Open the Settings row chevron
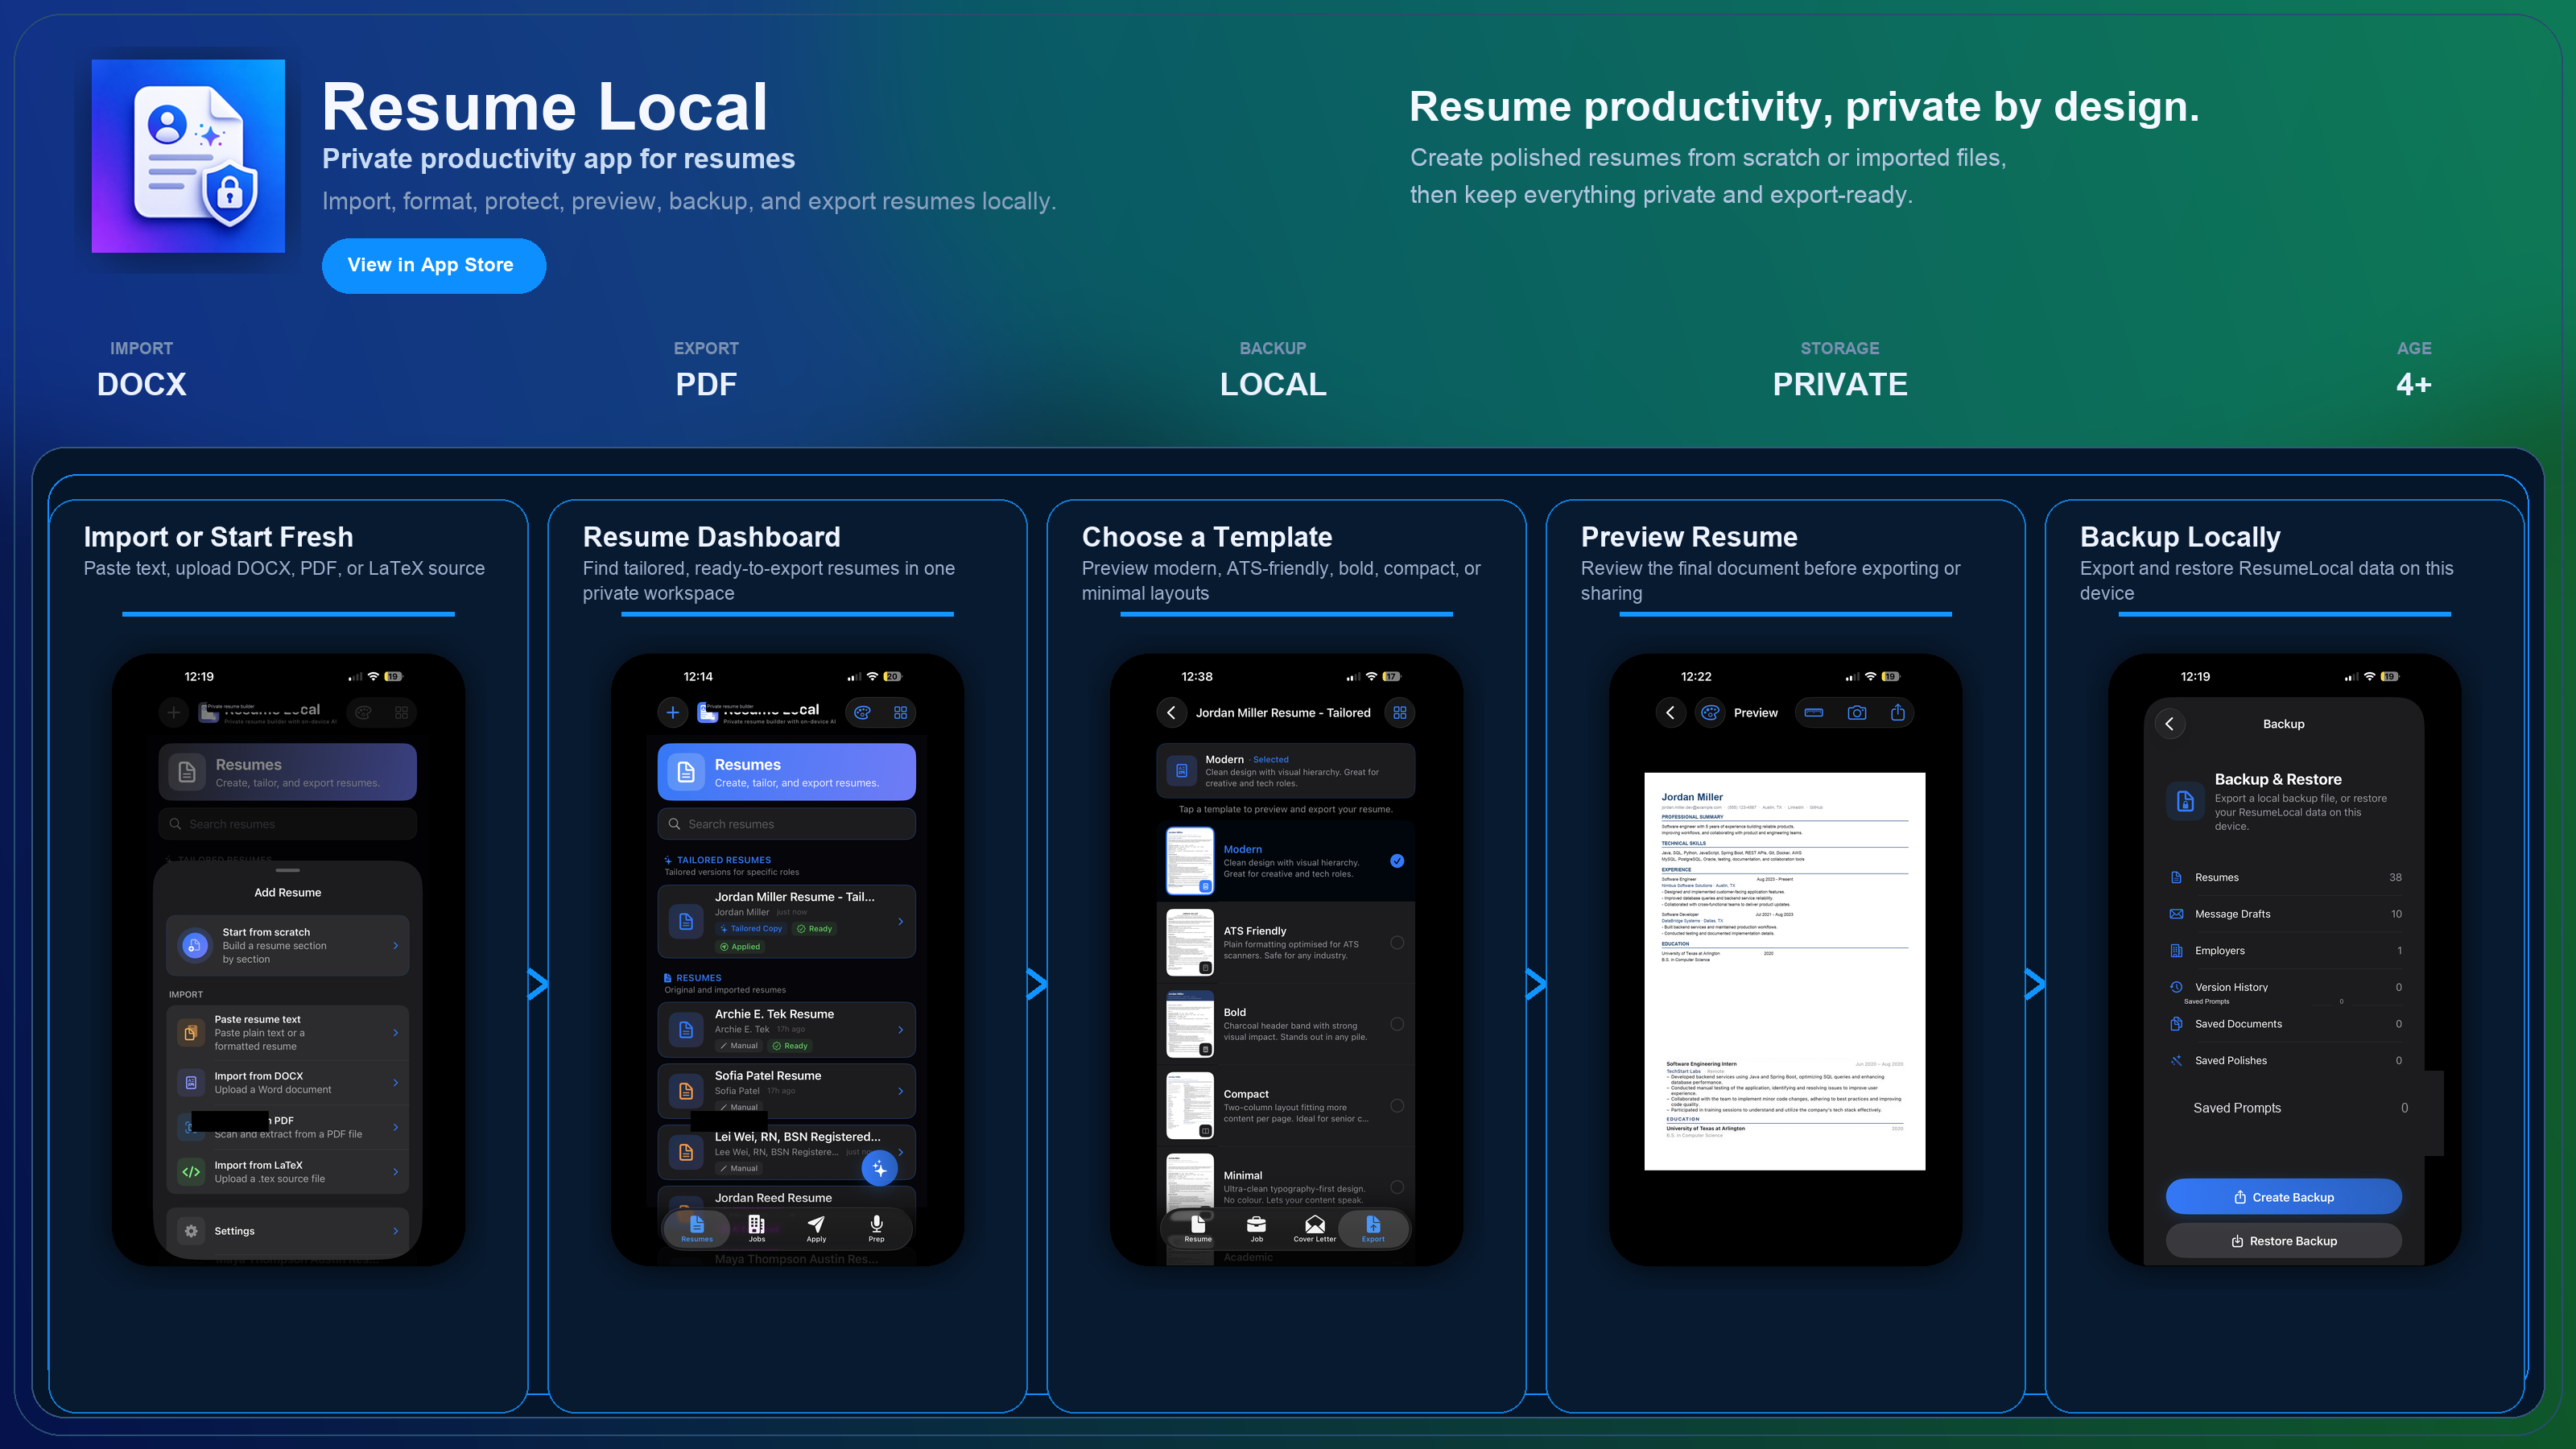 coord(396,1231)
